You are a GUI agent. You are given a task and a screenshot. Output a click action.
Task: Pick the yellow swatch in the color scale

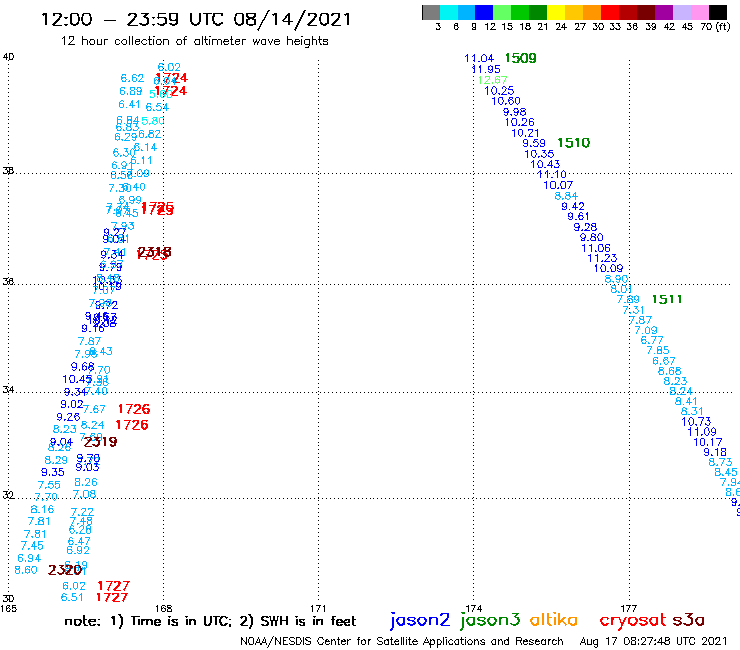(x=556, y=12)
